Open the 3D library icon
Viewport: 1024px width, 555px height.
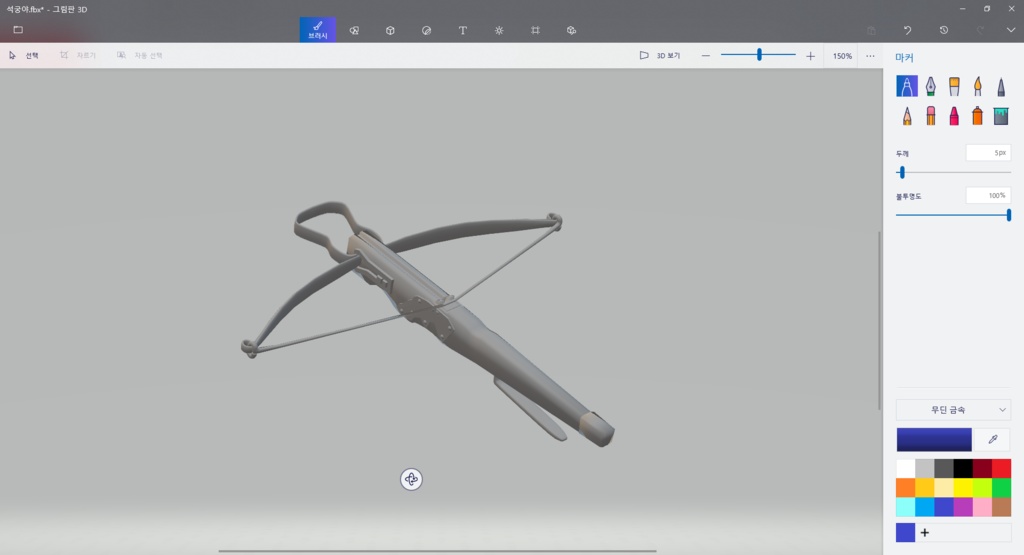(571, 30)
